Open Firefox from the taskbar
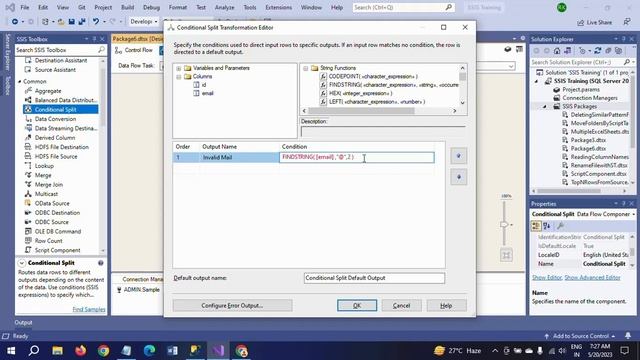This screenshot has width=640, height=360. click(80, 351)
